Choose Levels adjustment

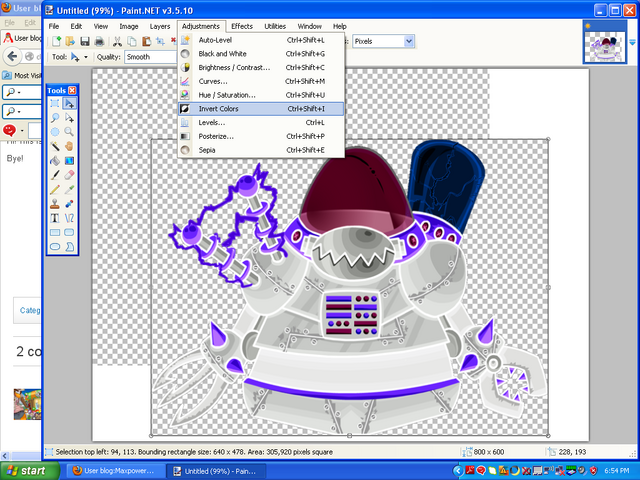tap(261, 122)
